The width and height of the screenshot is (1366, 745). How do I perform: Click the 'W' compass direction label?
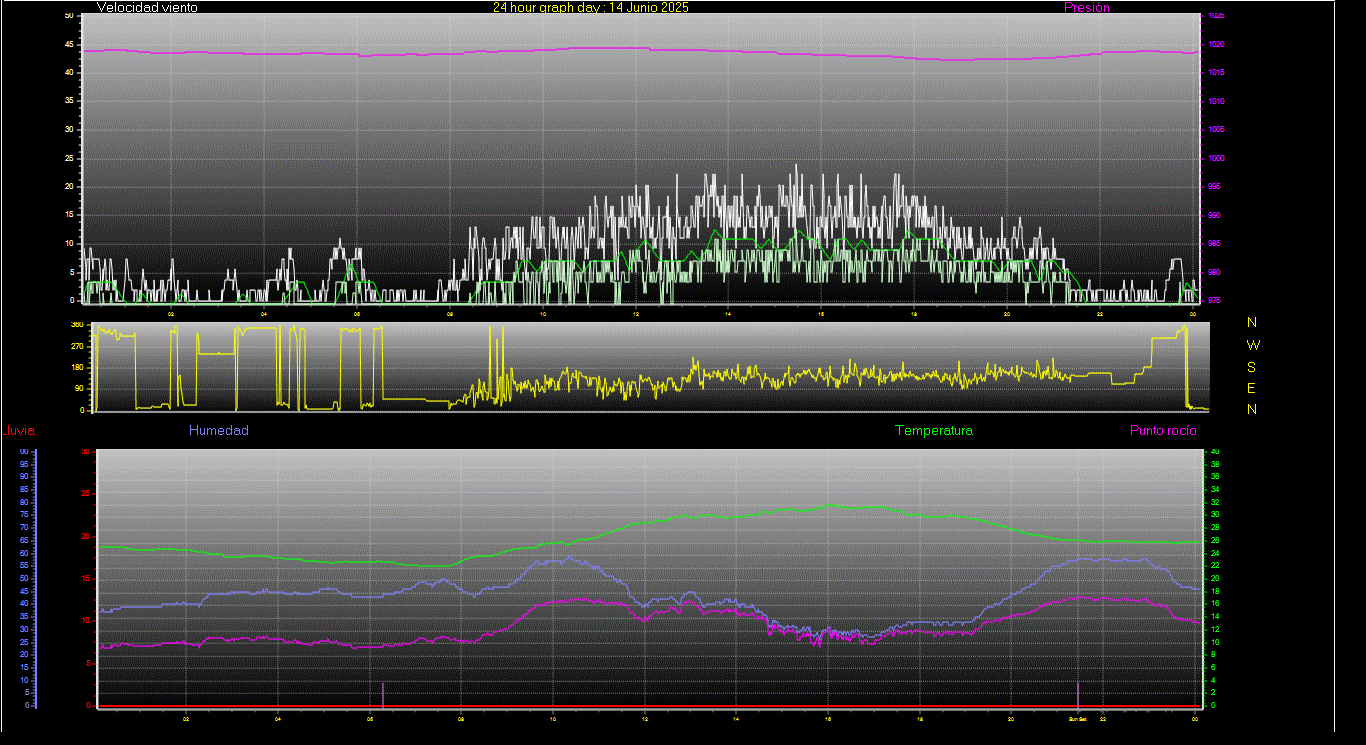(1253, 344)
